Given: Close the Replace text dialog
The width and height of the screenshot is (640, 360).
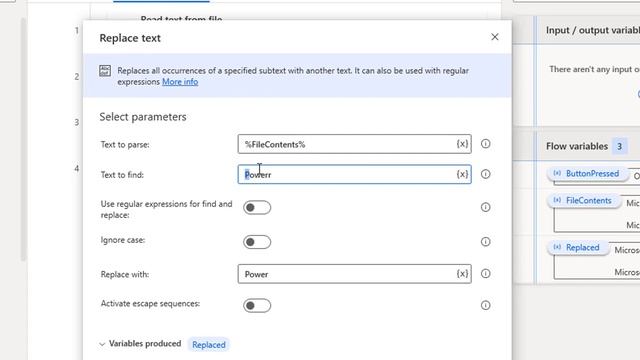Looking at the screenshot, I should point(495,37).
